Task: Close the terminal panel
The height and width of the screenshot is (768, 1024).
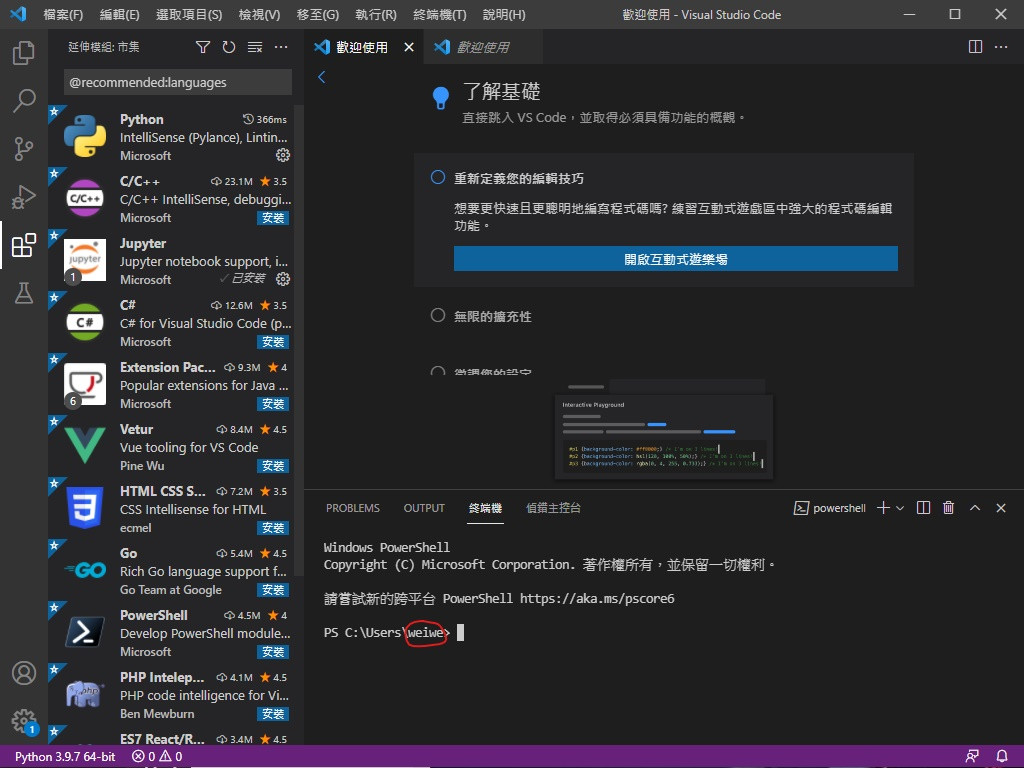Action: [x=1000, y=507]
